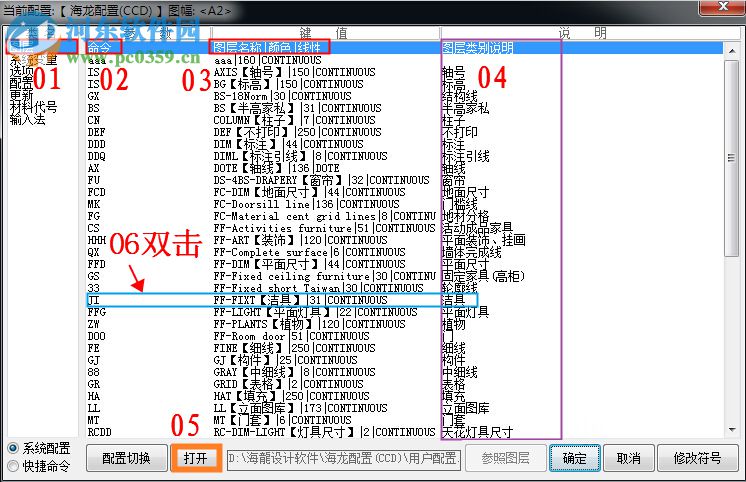Select the FC-Doorsill line 门槛线 row
The height and width of the screenshot is (482, 746).
point(404,204)
